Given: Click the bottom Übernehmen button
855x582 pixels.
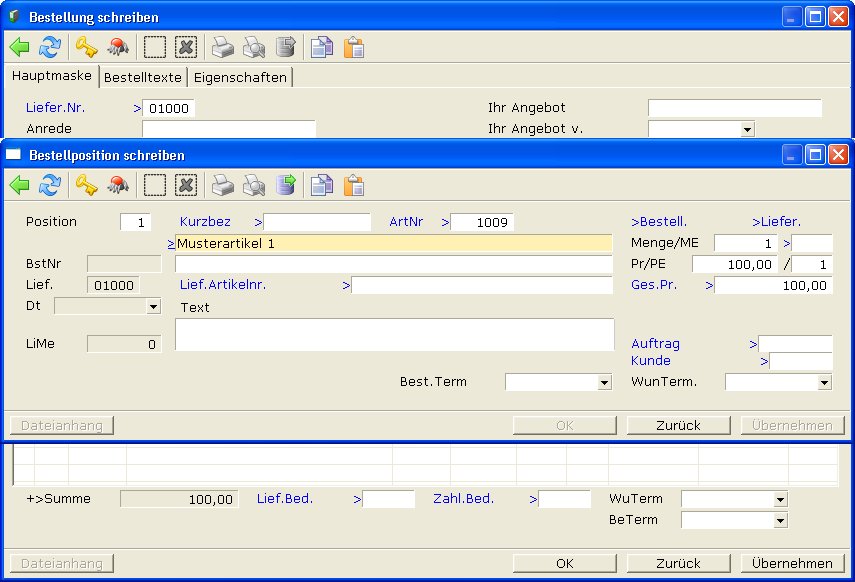Looking at the screenshot, I should tap(794, 563).
